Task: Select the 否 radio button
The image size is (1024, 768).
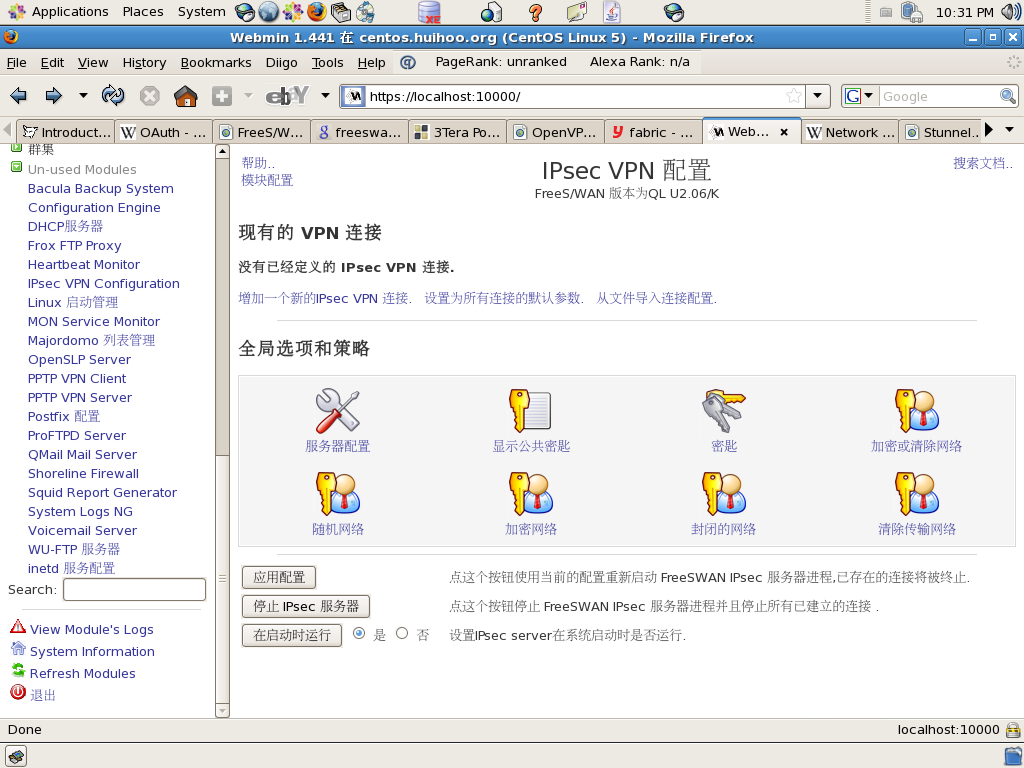Action: [x=402, y=634]
